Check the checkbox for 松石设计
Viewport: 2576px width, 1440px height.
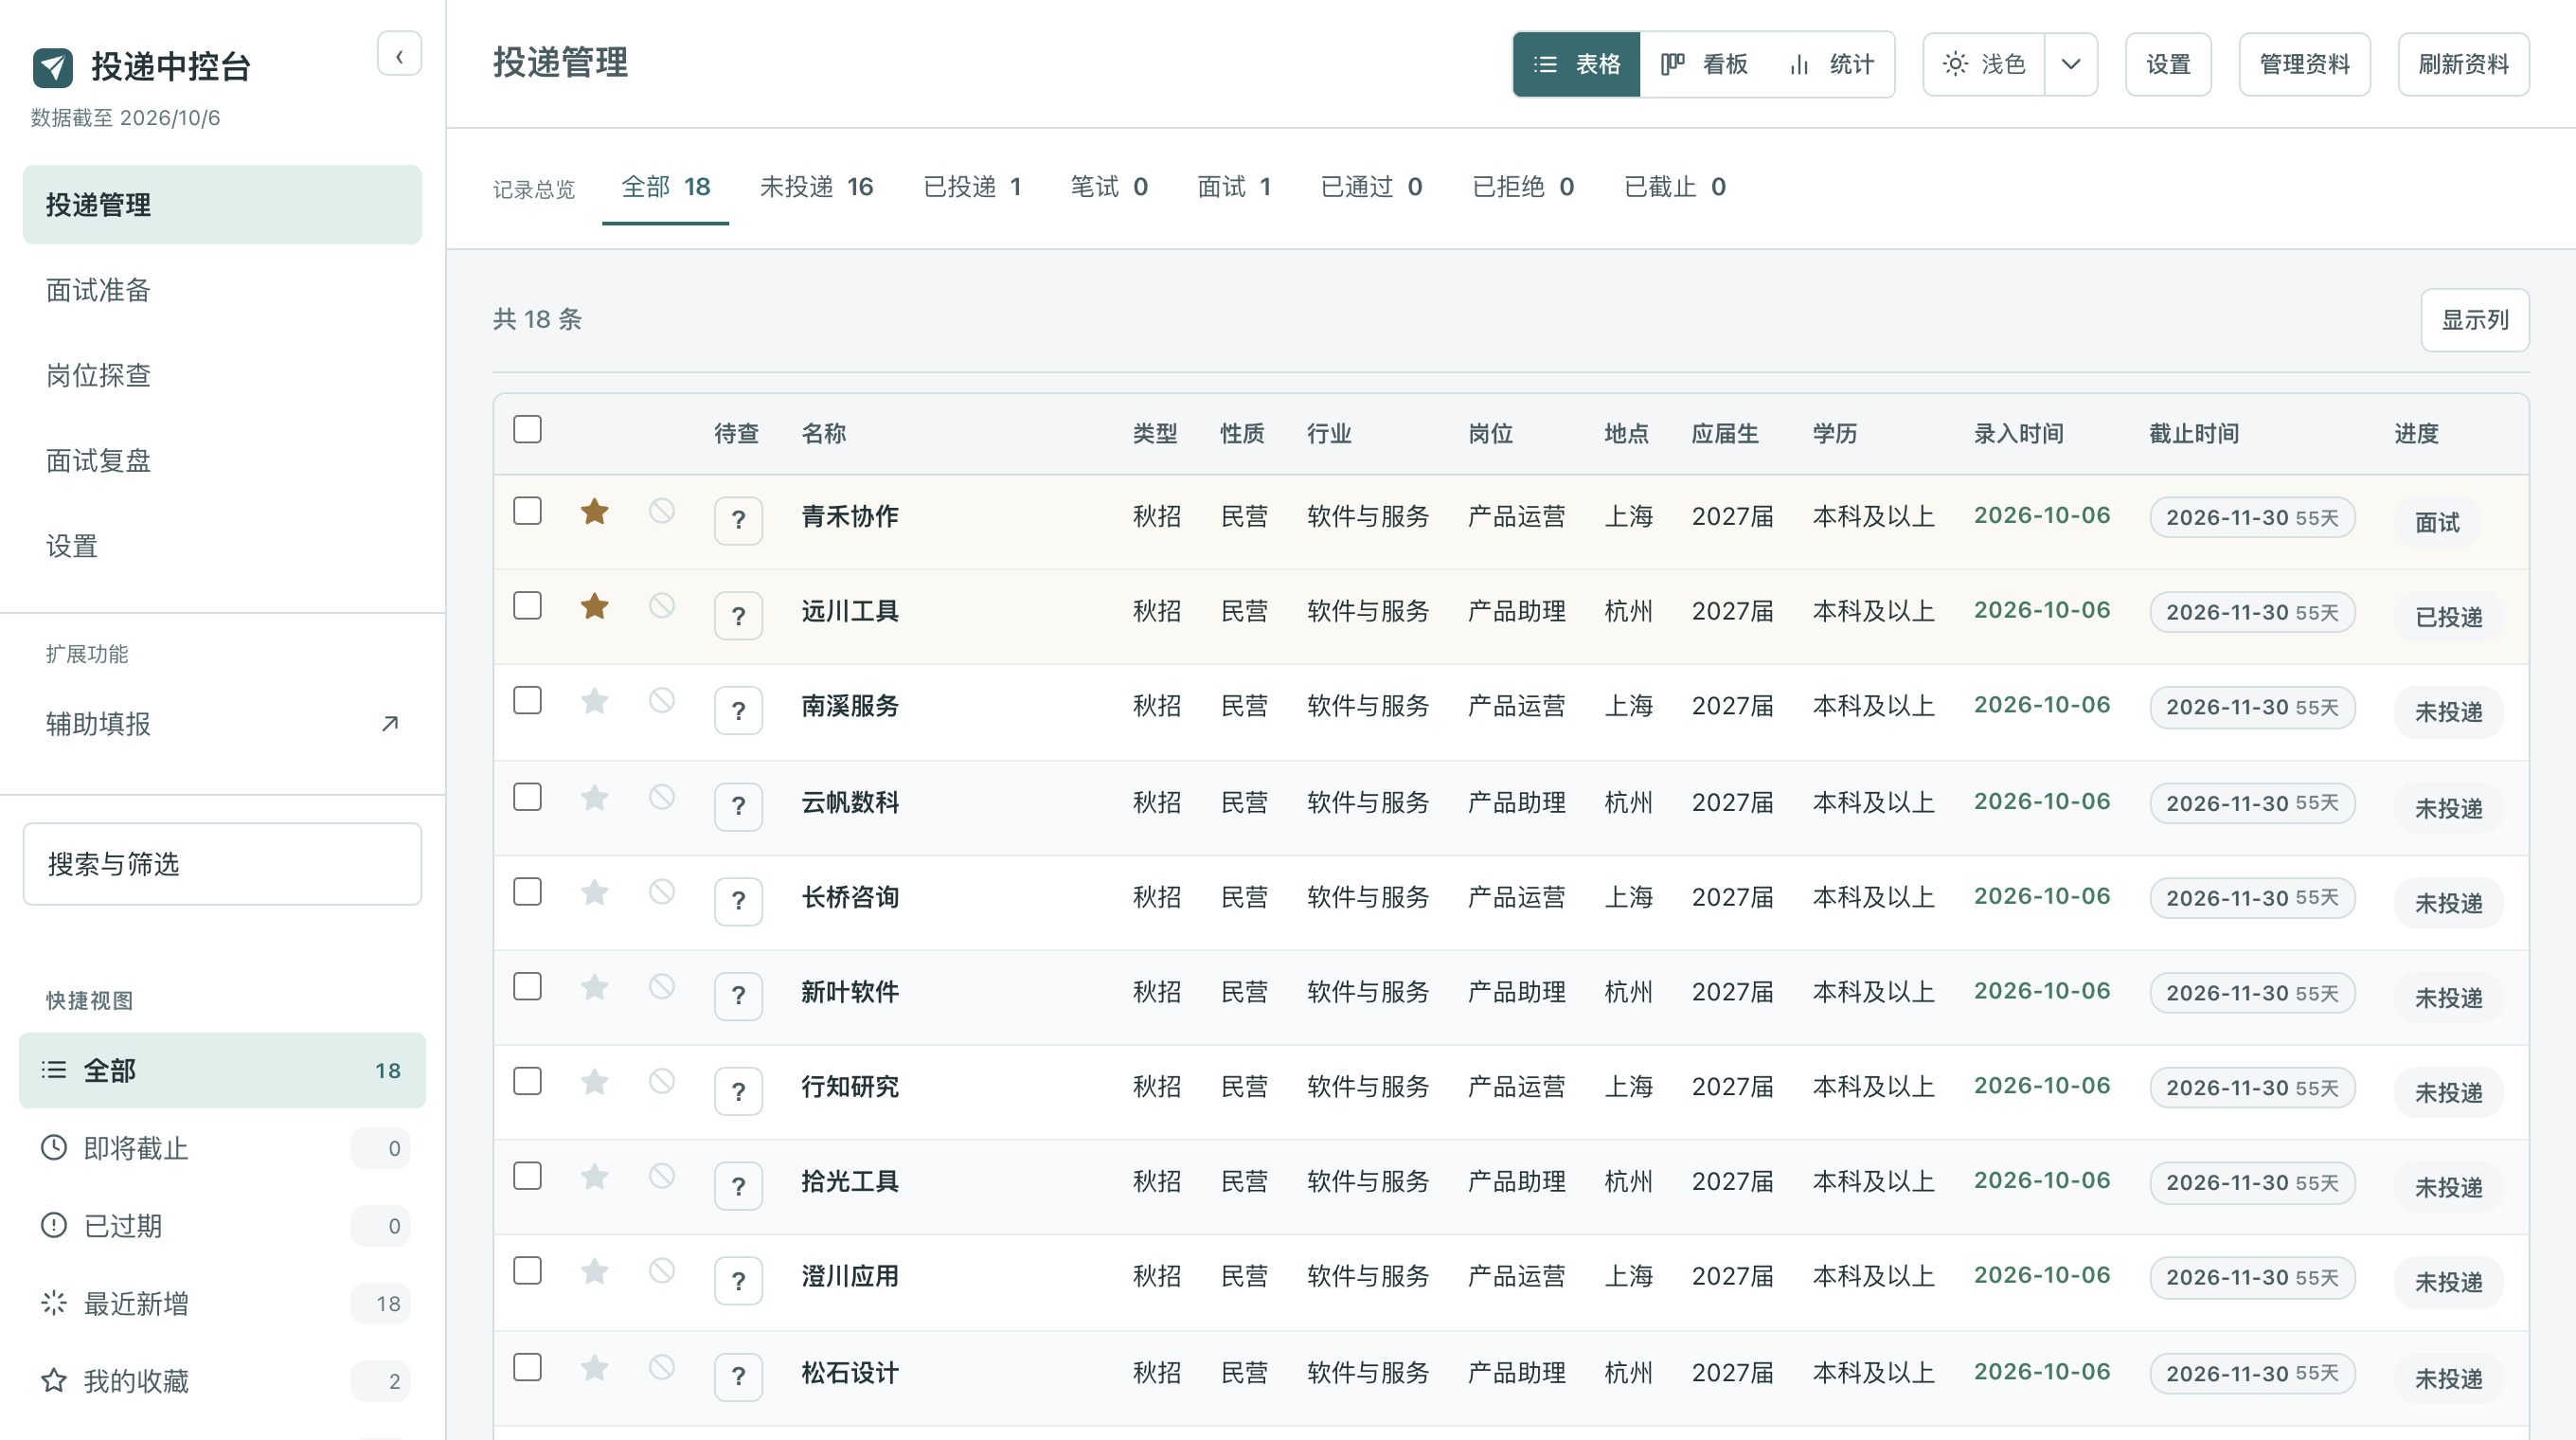(527, 1367)
